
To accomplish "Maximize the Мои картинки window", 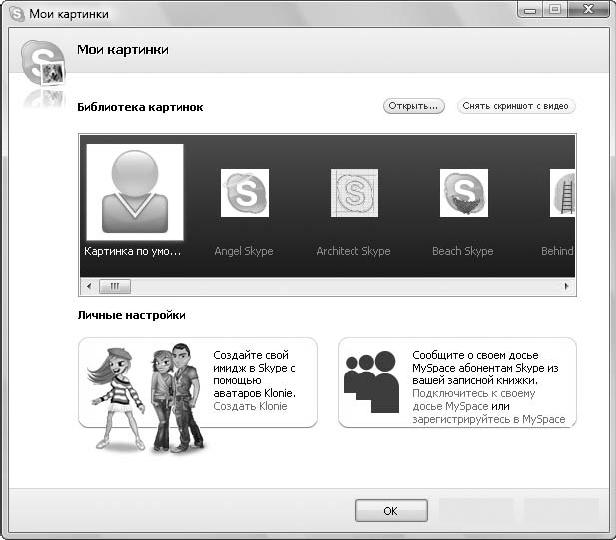I will point(554,10).
